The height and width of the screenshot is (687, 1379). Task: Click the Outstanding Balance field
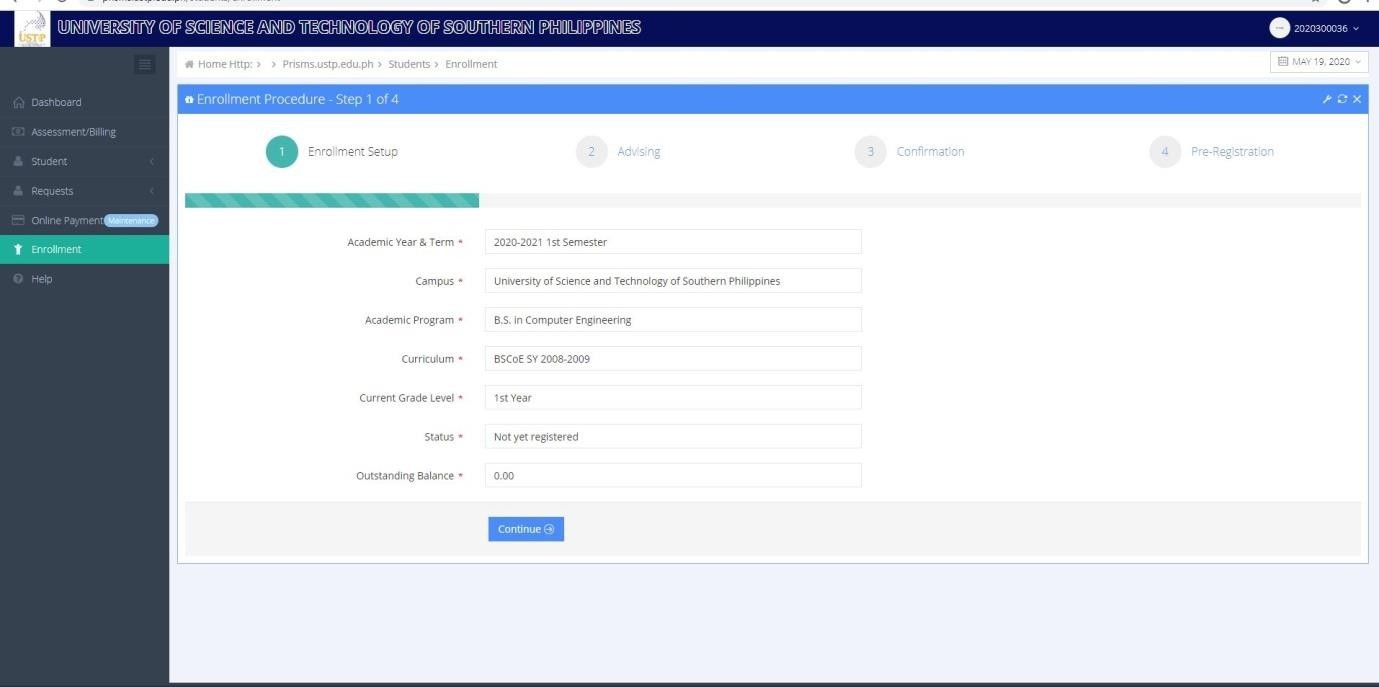673,476
